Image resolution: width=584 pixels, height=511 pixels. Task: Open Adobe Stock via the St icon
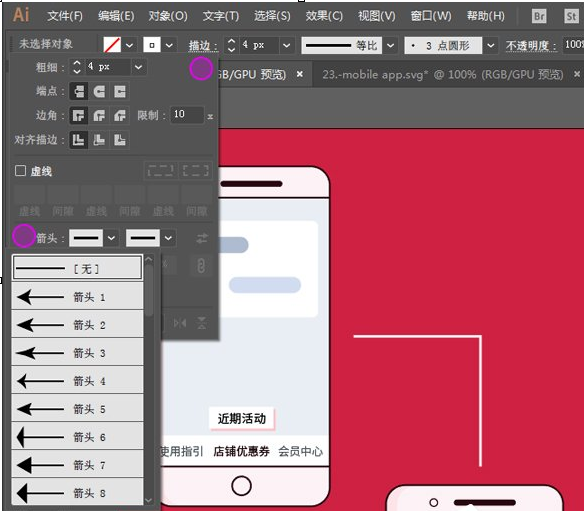pos(571,16)
